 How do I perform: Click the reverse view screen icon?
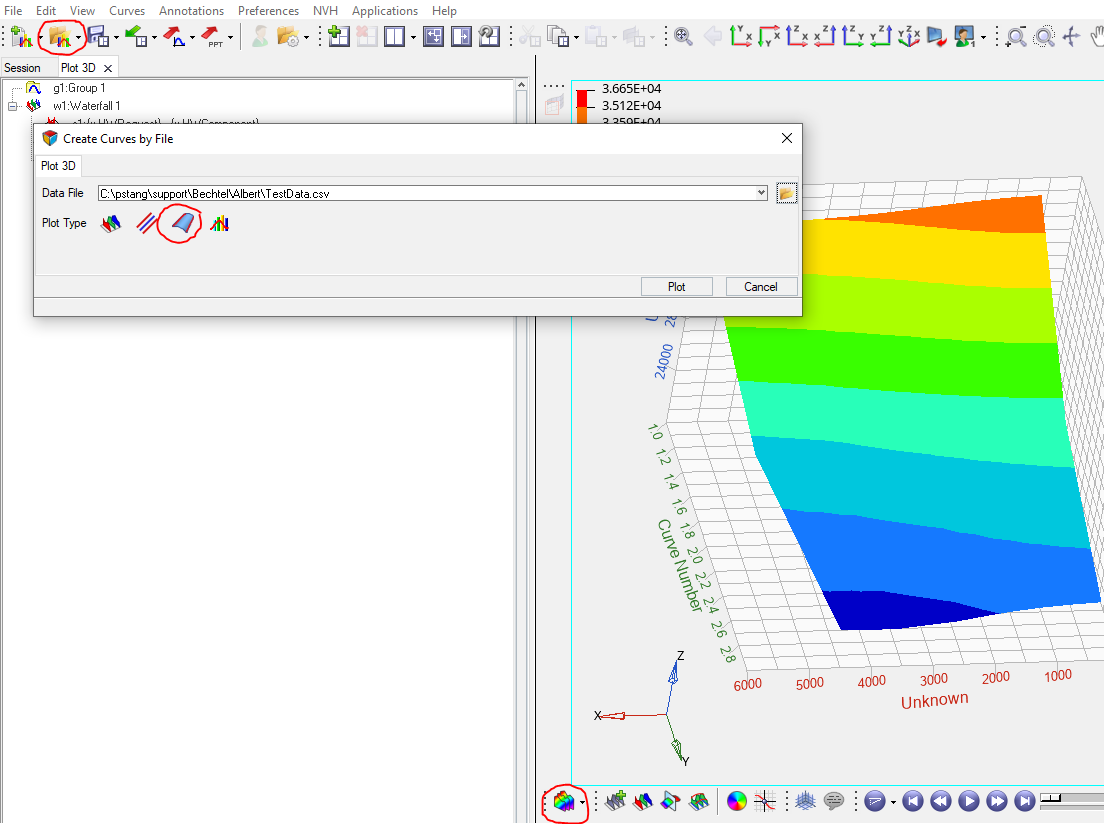click(x=936, y=36)
